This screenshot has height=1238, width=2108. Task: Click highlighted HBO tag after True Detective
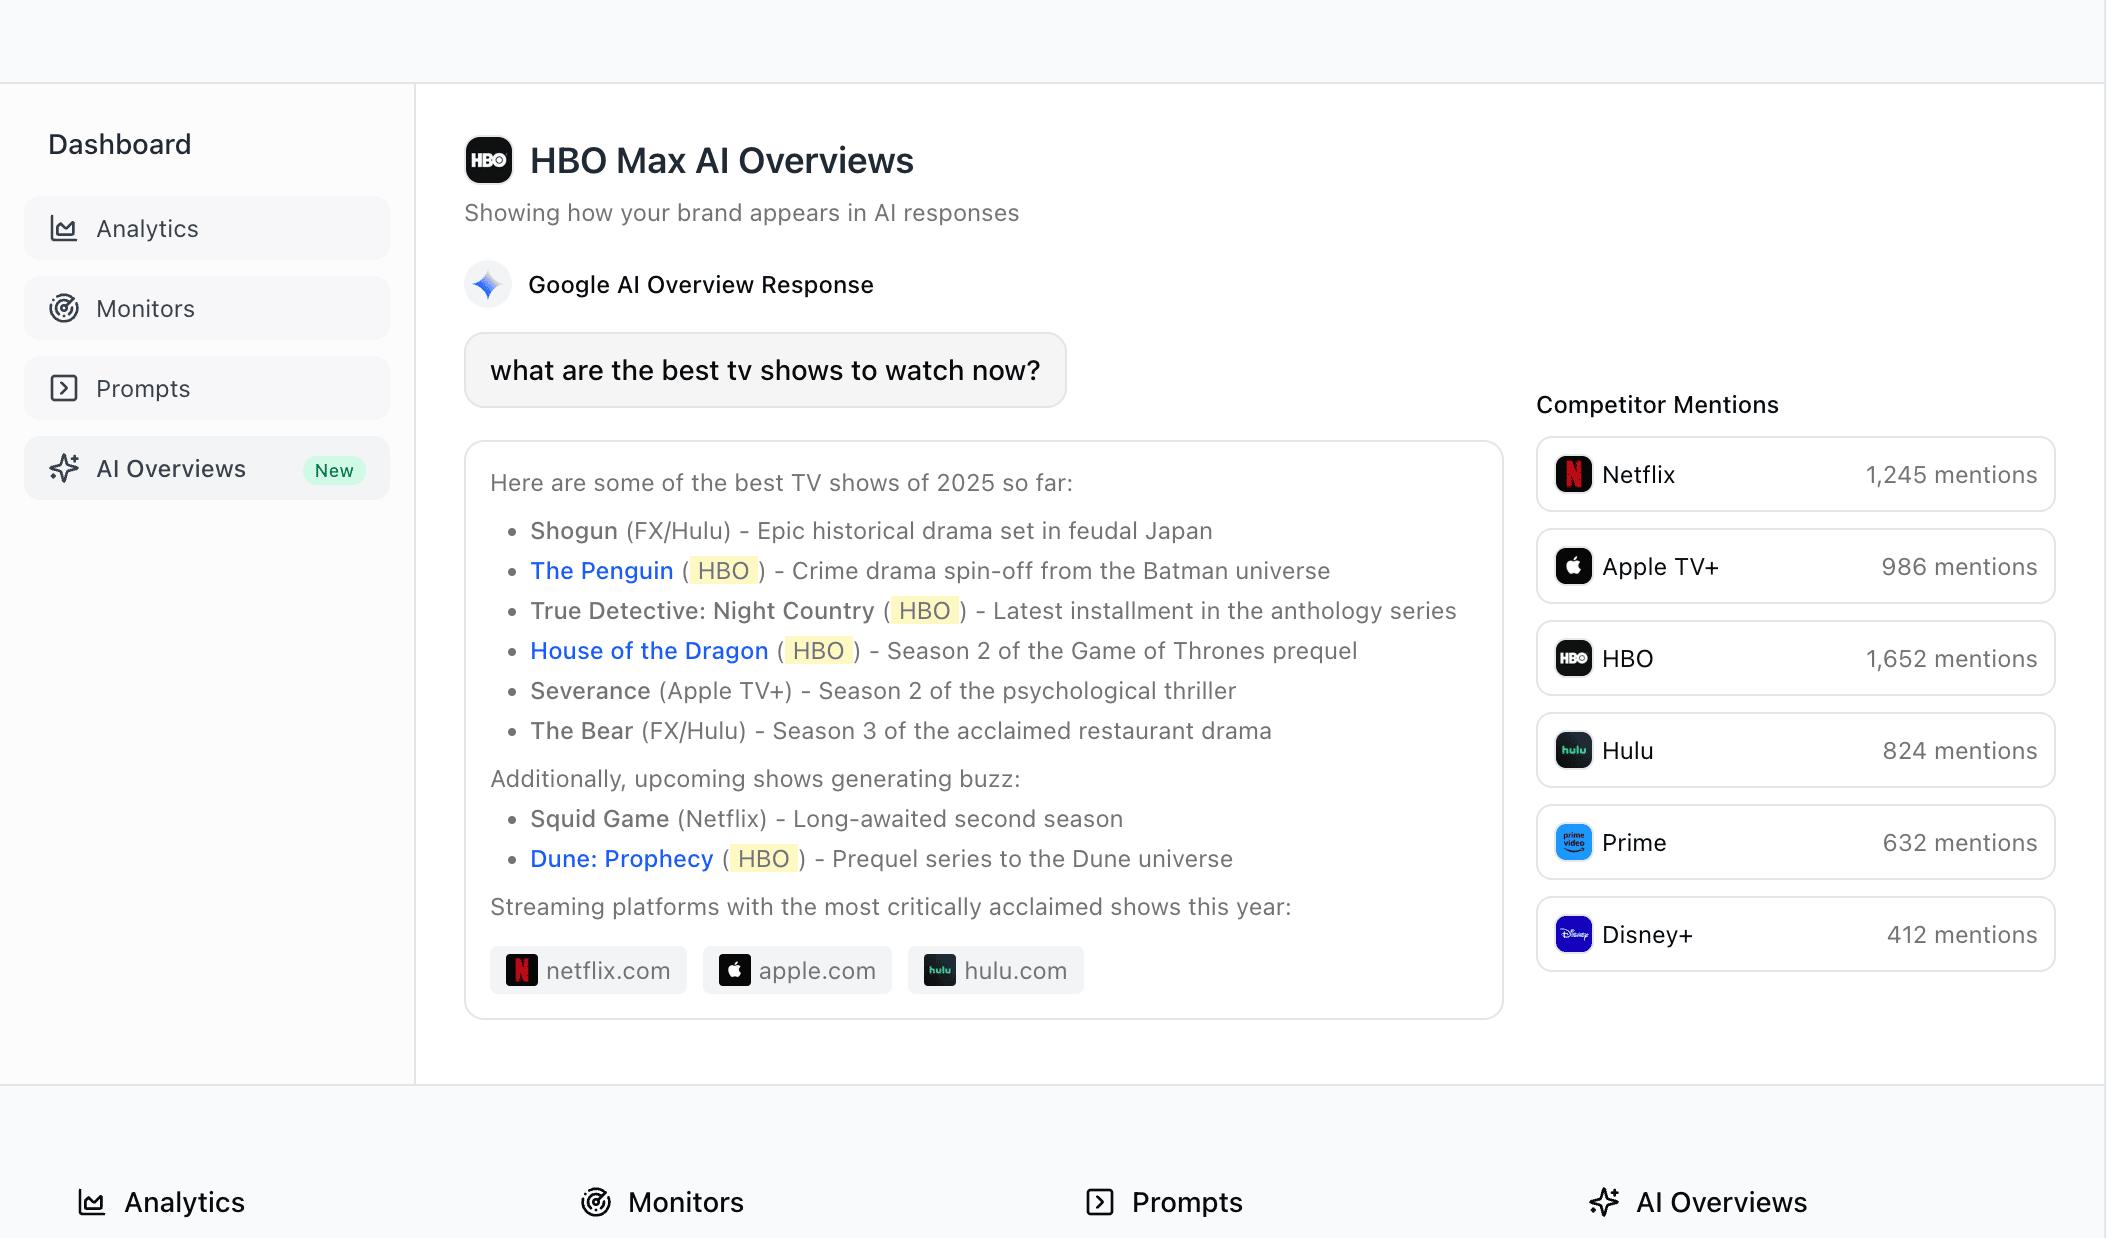point(925,611)
